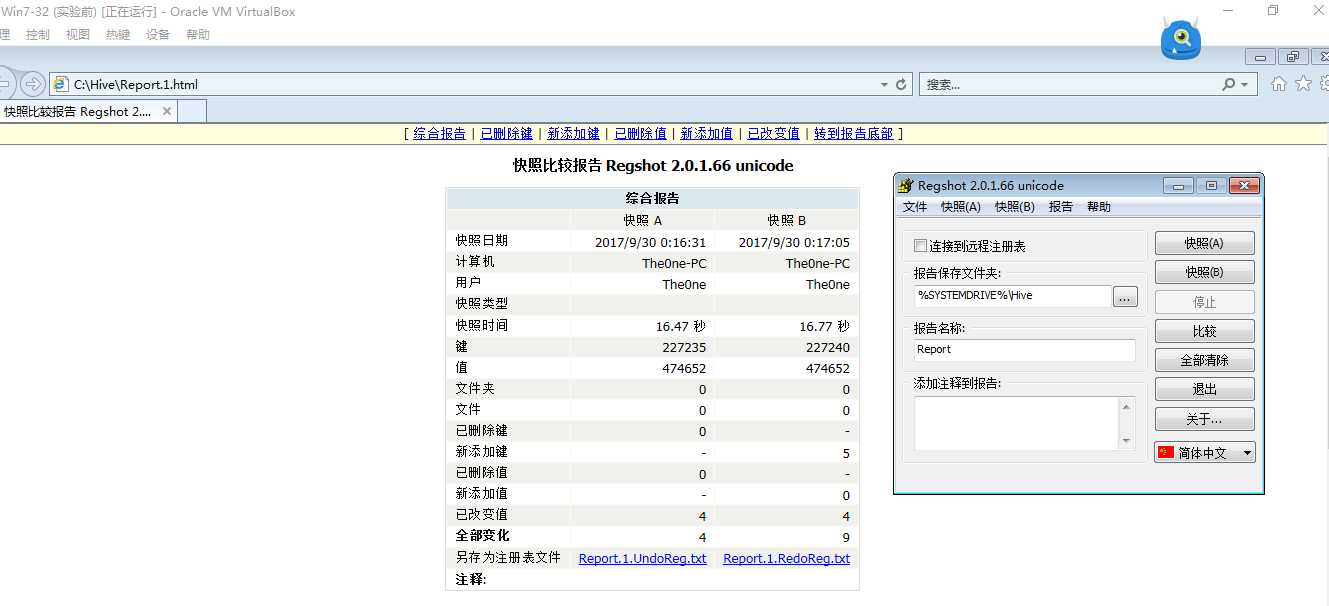
Task: Click the 快照(B) button in Regshot
Action: coord(1204,272)
